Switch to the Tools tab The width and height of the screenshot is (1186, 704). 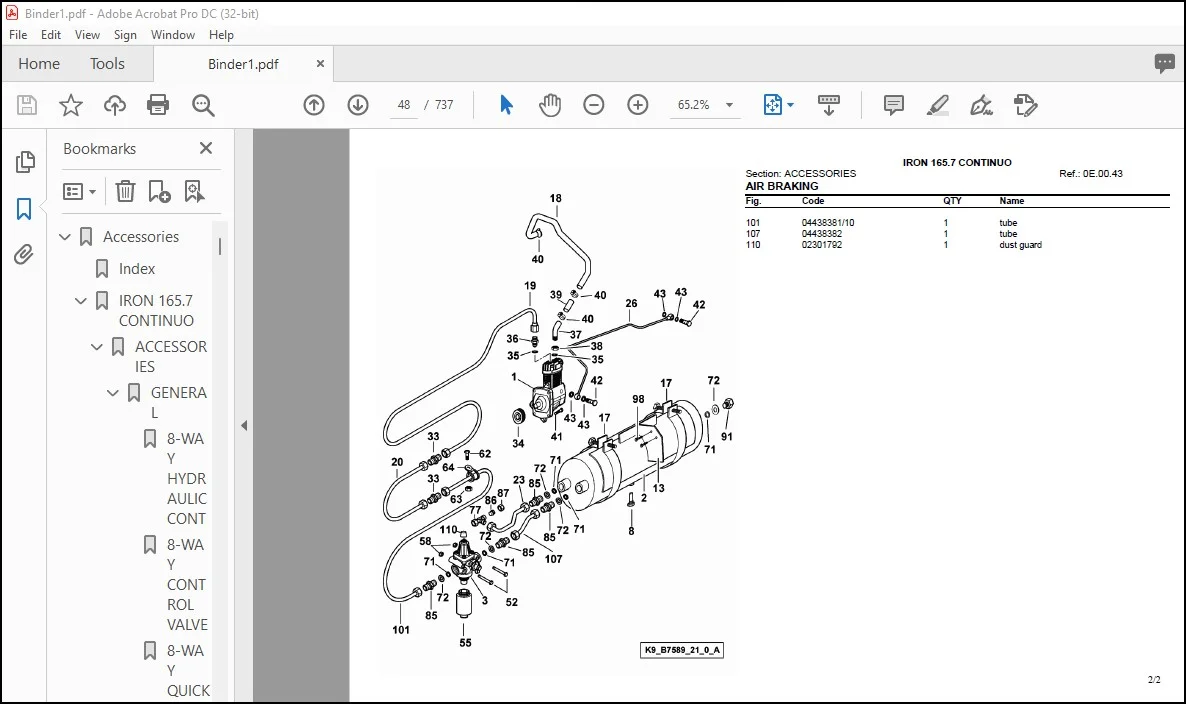[107, 64]
